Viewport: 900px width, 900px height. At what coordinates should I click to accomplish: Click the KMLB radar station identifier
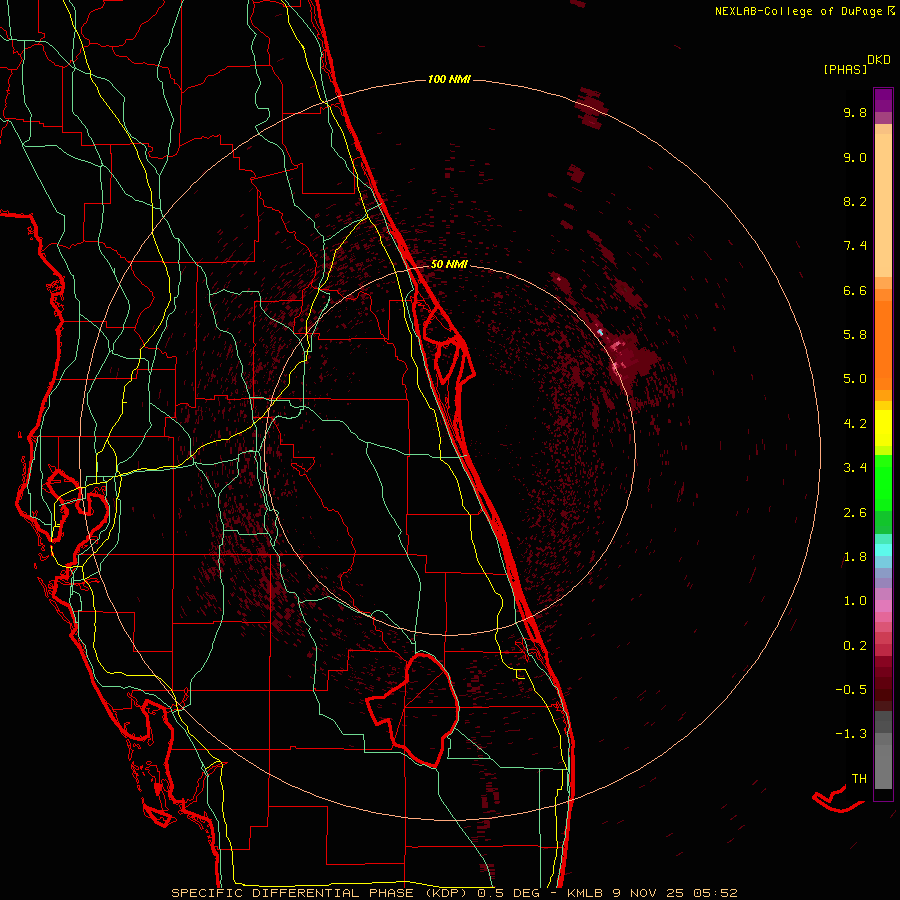[585, 893]
